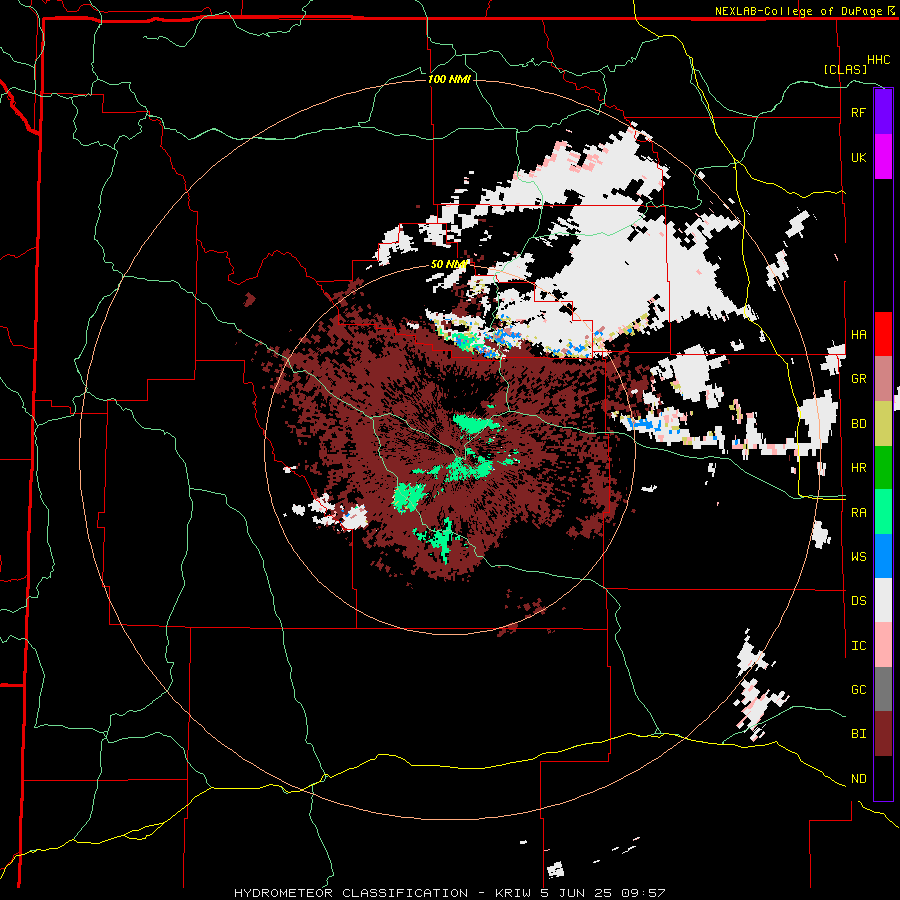Select the WS blue legend swatch

883,556
